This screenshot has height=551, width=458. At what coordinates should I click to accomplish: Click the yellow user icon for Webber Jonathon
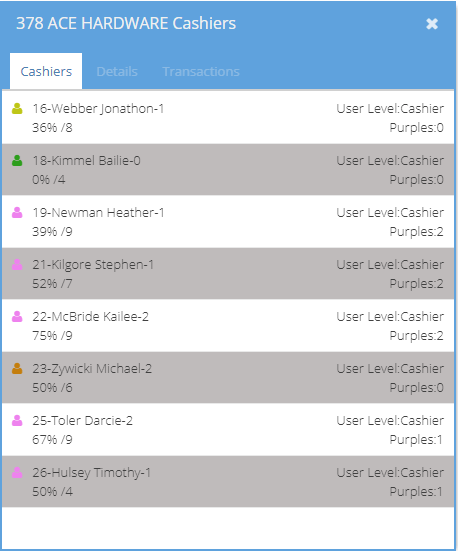tap(17, 109)
